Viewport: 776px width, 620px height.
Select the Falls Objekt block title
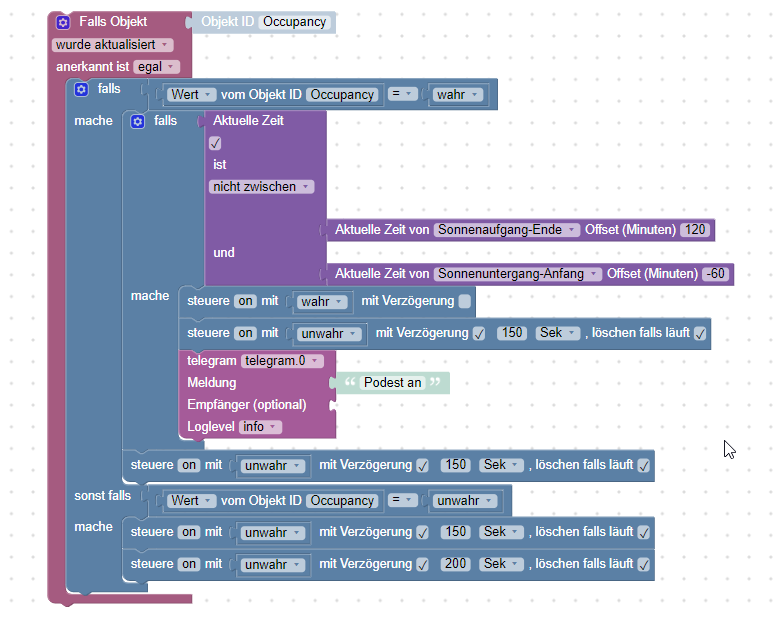(x=113, y=22)
